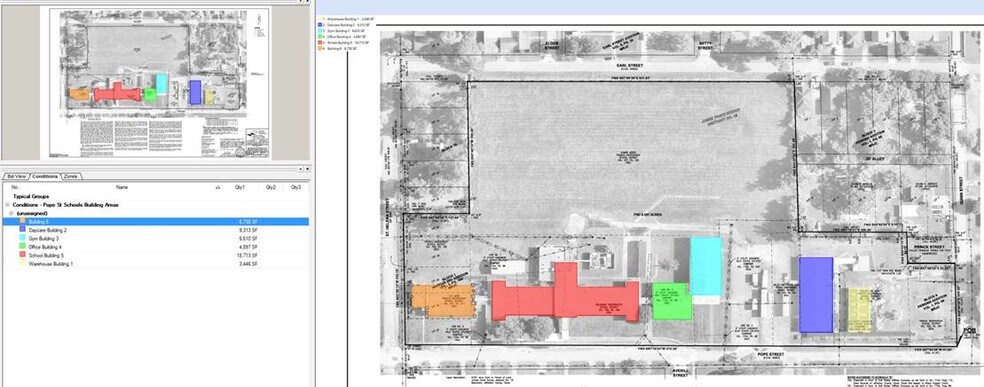Sort conditions by the Name column

[x=122, y=187]
